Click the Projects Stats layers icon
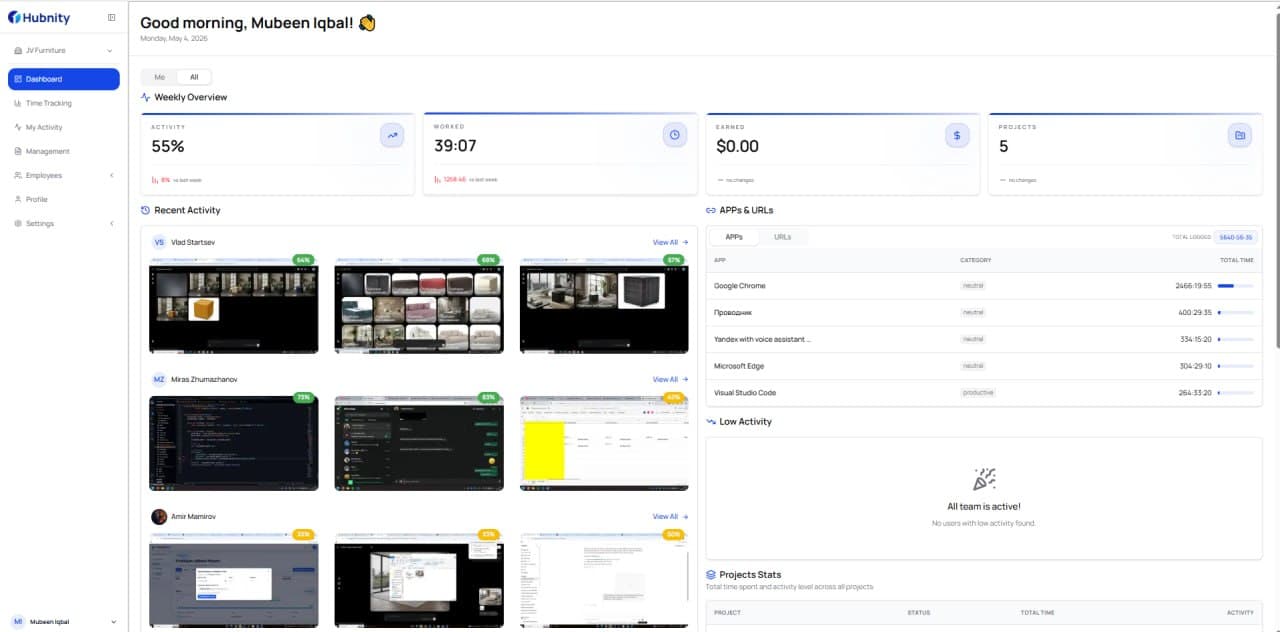 [711, 574]
